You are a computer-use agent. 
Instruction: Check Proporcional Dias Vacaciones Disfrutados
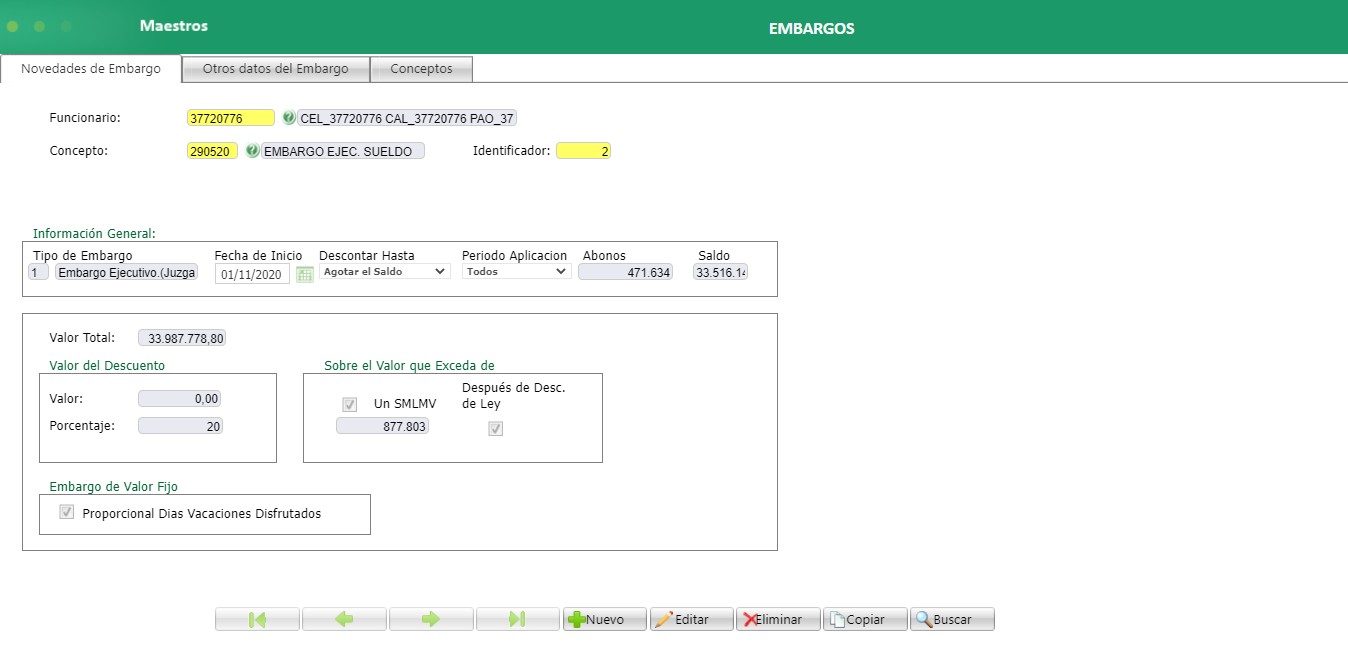[x=66, y=511]
